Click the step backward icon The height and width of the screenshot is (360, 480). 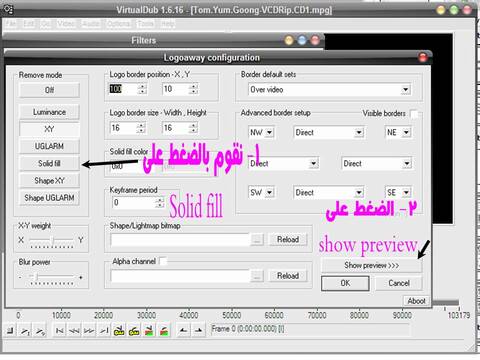pyautogui.click(x=74, y=331)
